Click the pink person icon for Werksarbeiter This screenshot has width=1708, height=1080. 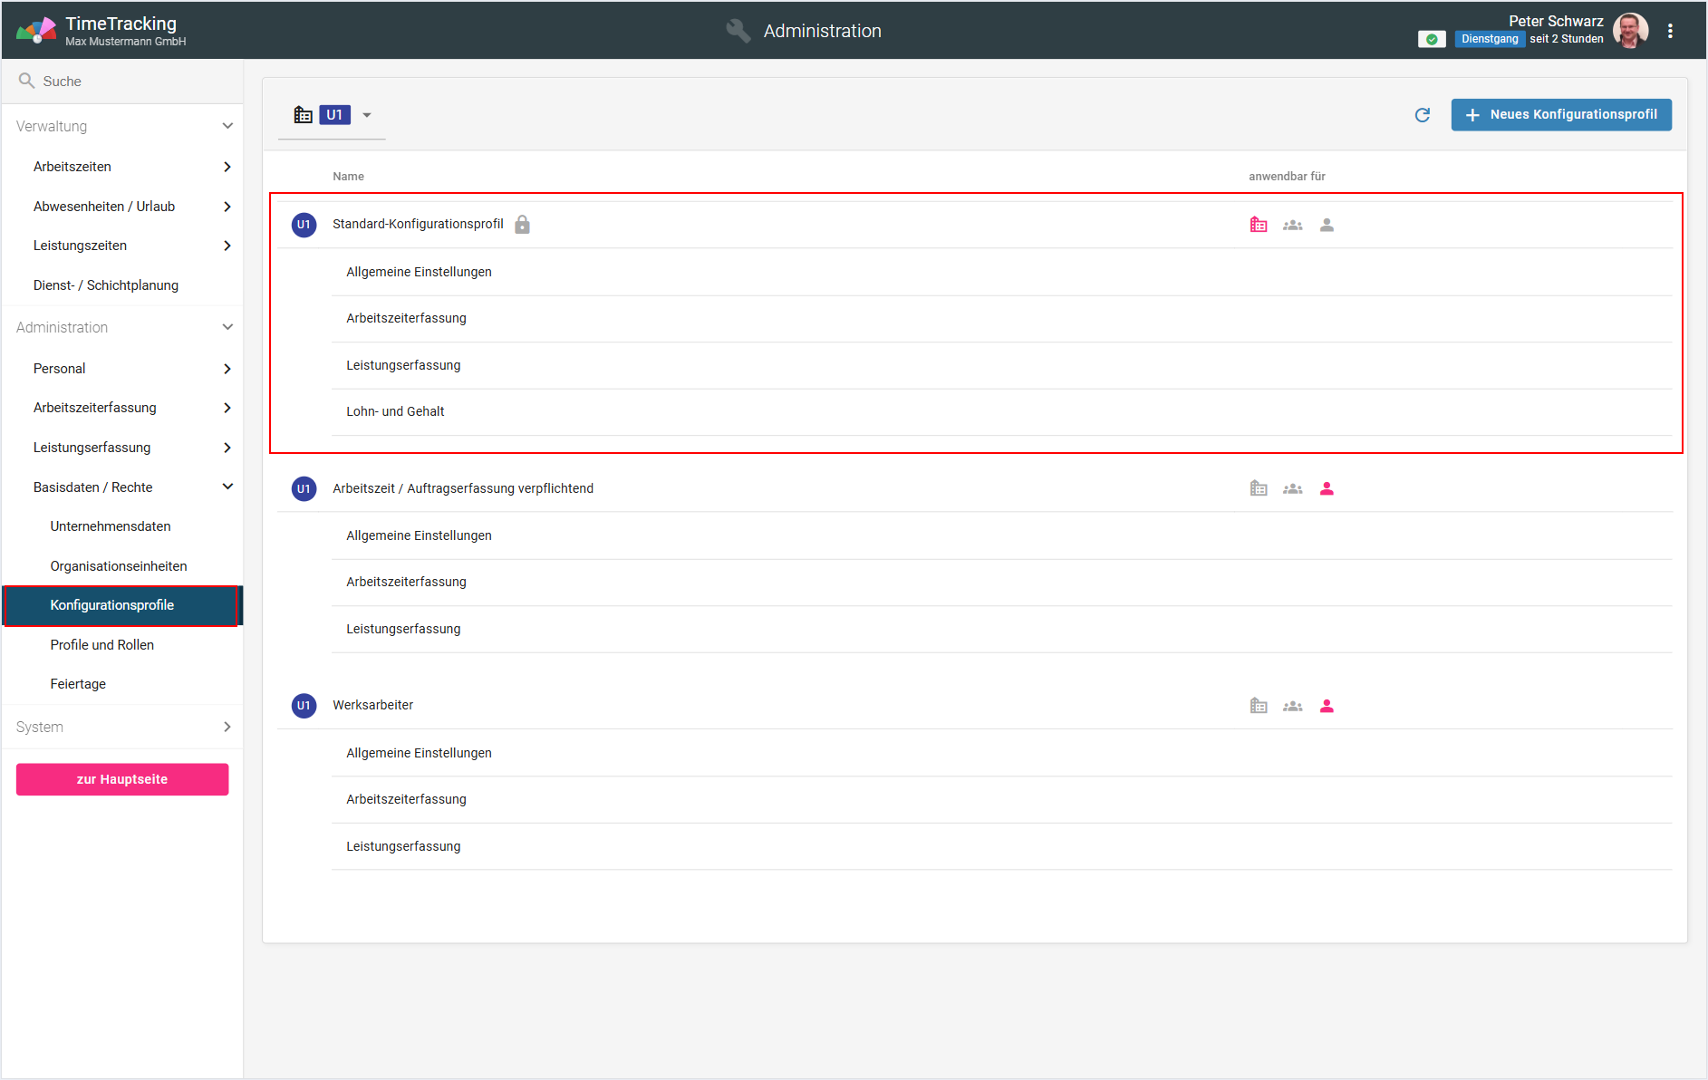pos(1326,706)
